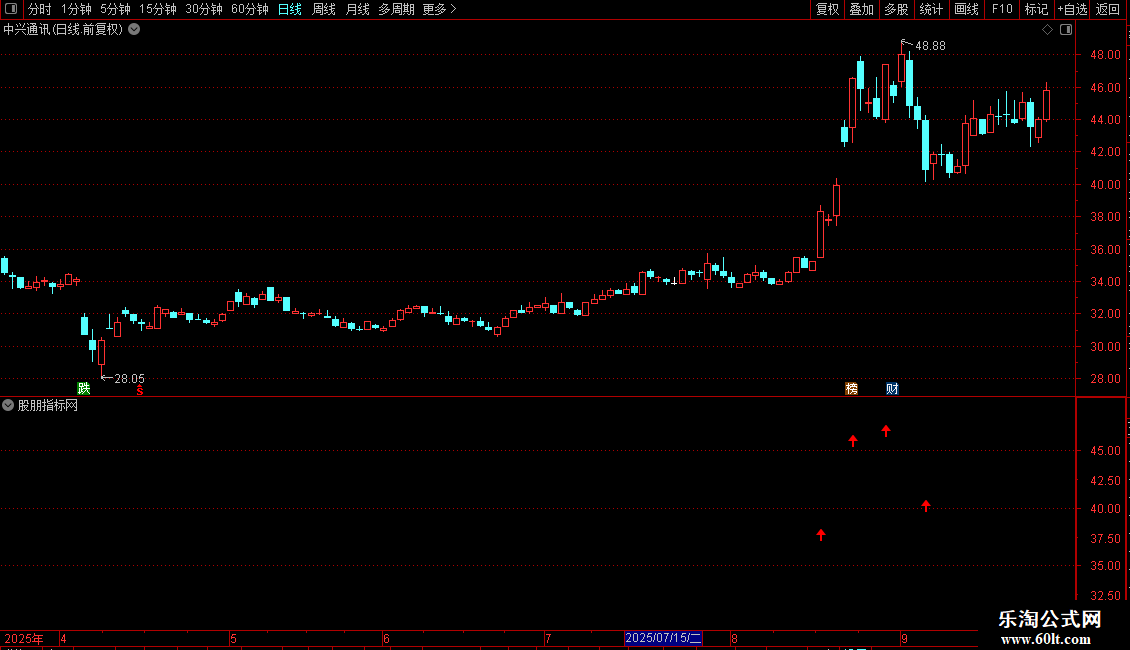This screenshot has height=650, width=1130.
Task: Click 返回 to go back
Action: coord(1108,9)
